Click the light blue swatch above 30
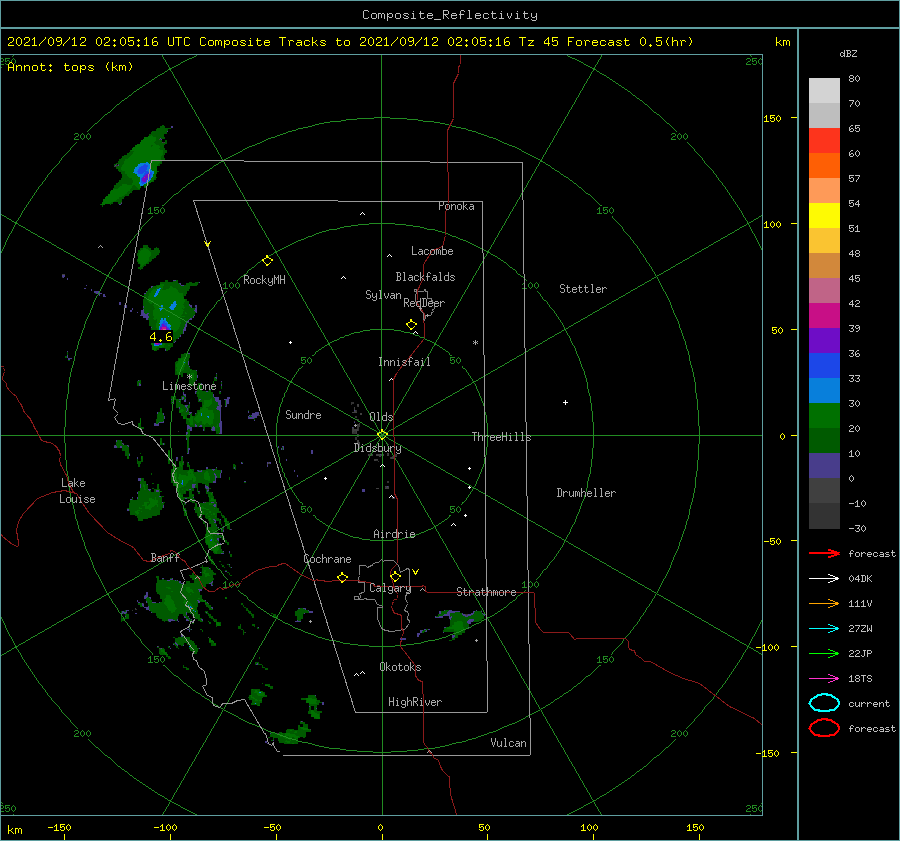The image size is (900, 841). coord(824,390)
